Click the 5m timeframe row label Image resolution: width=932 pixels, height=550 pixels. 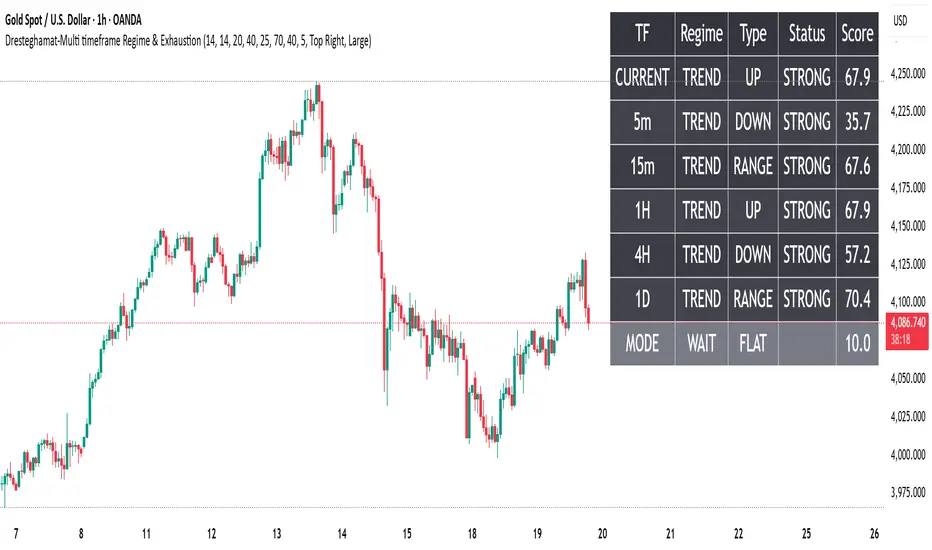click(x=642, y=122)
